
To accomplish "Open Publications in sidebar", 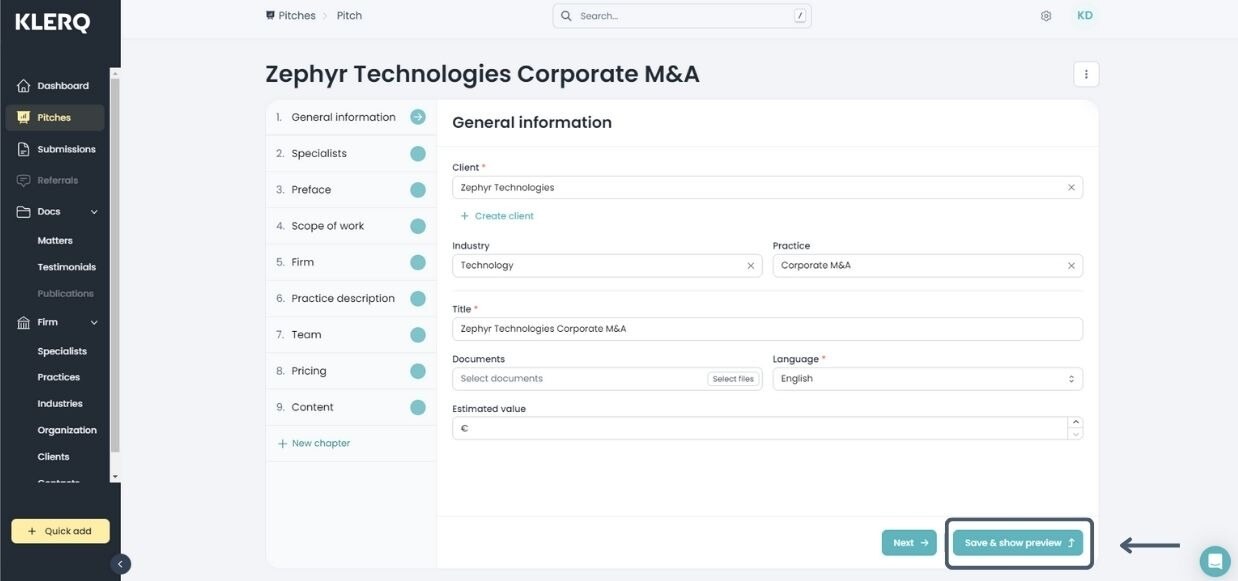I will pyautogui.click(x=66, y=294).
